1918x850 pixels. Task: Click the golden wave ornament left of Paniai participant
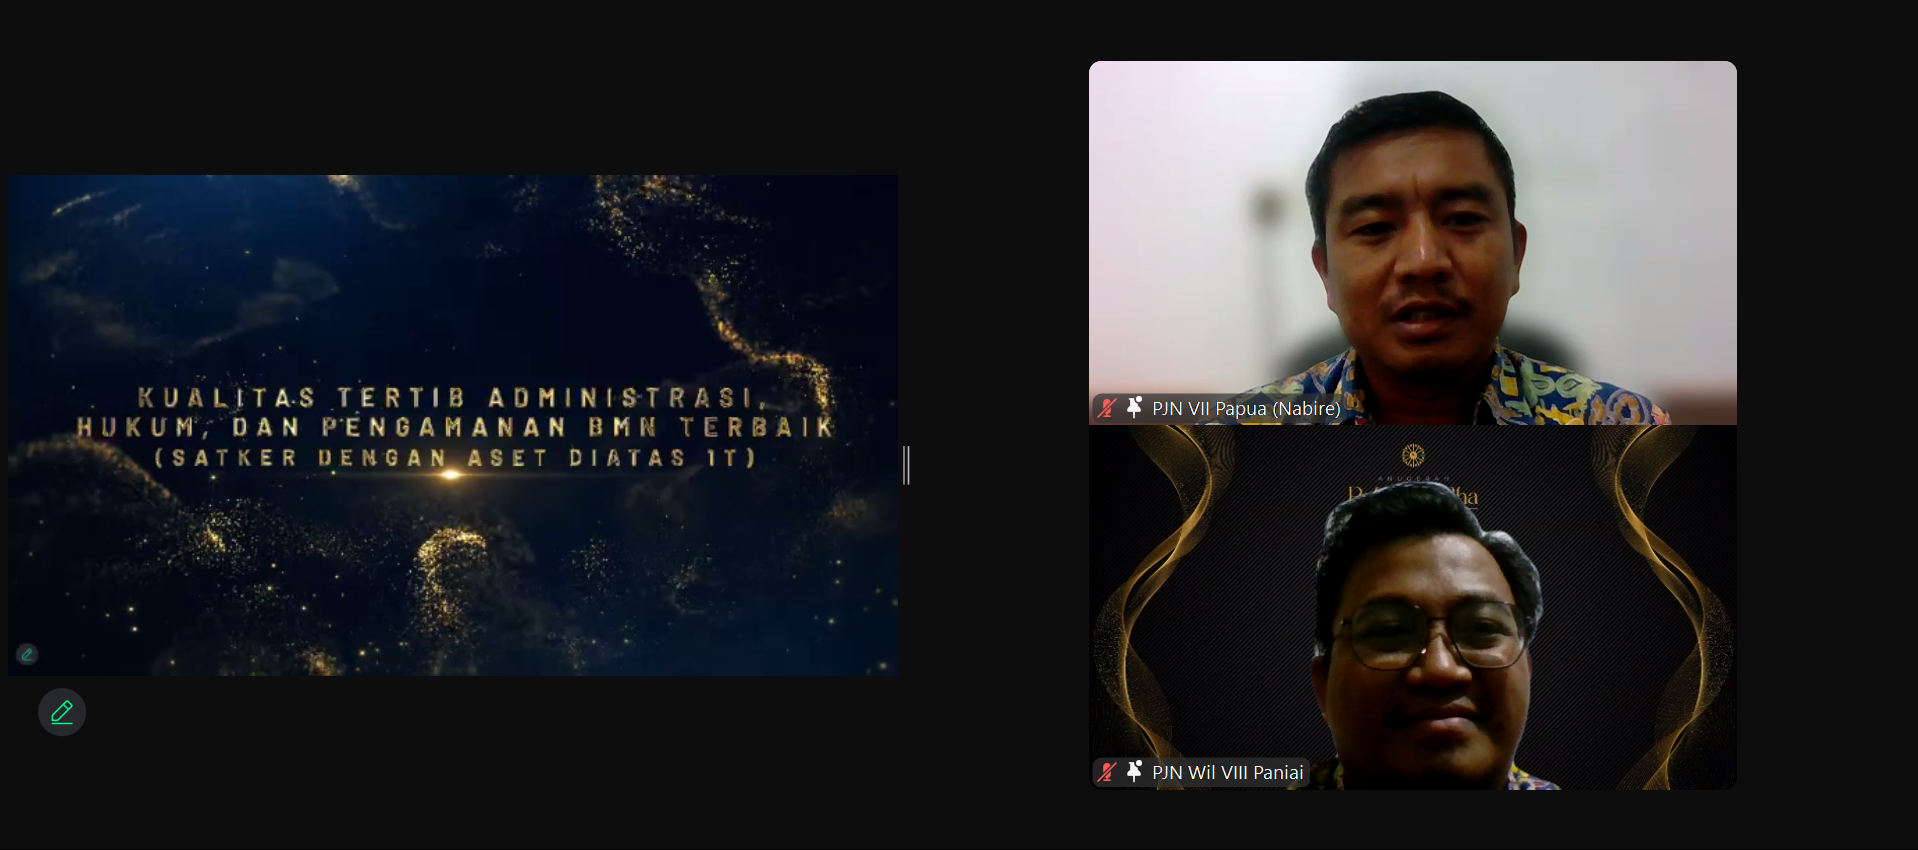(1160, 580)
